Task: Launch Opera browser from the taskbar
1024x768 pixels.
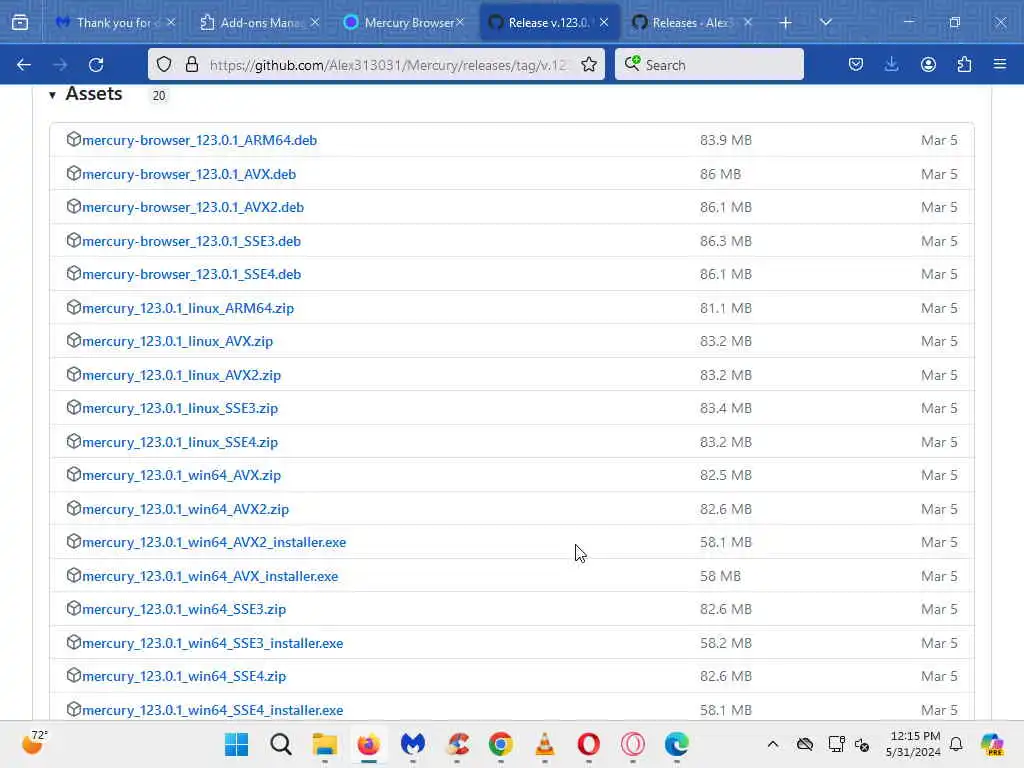Action: click(x=588, y=744)
